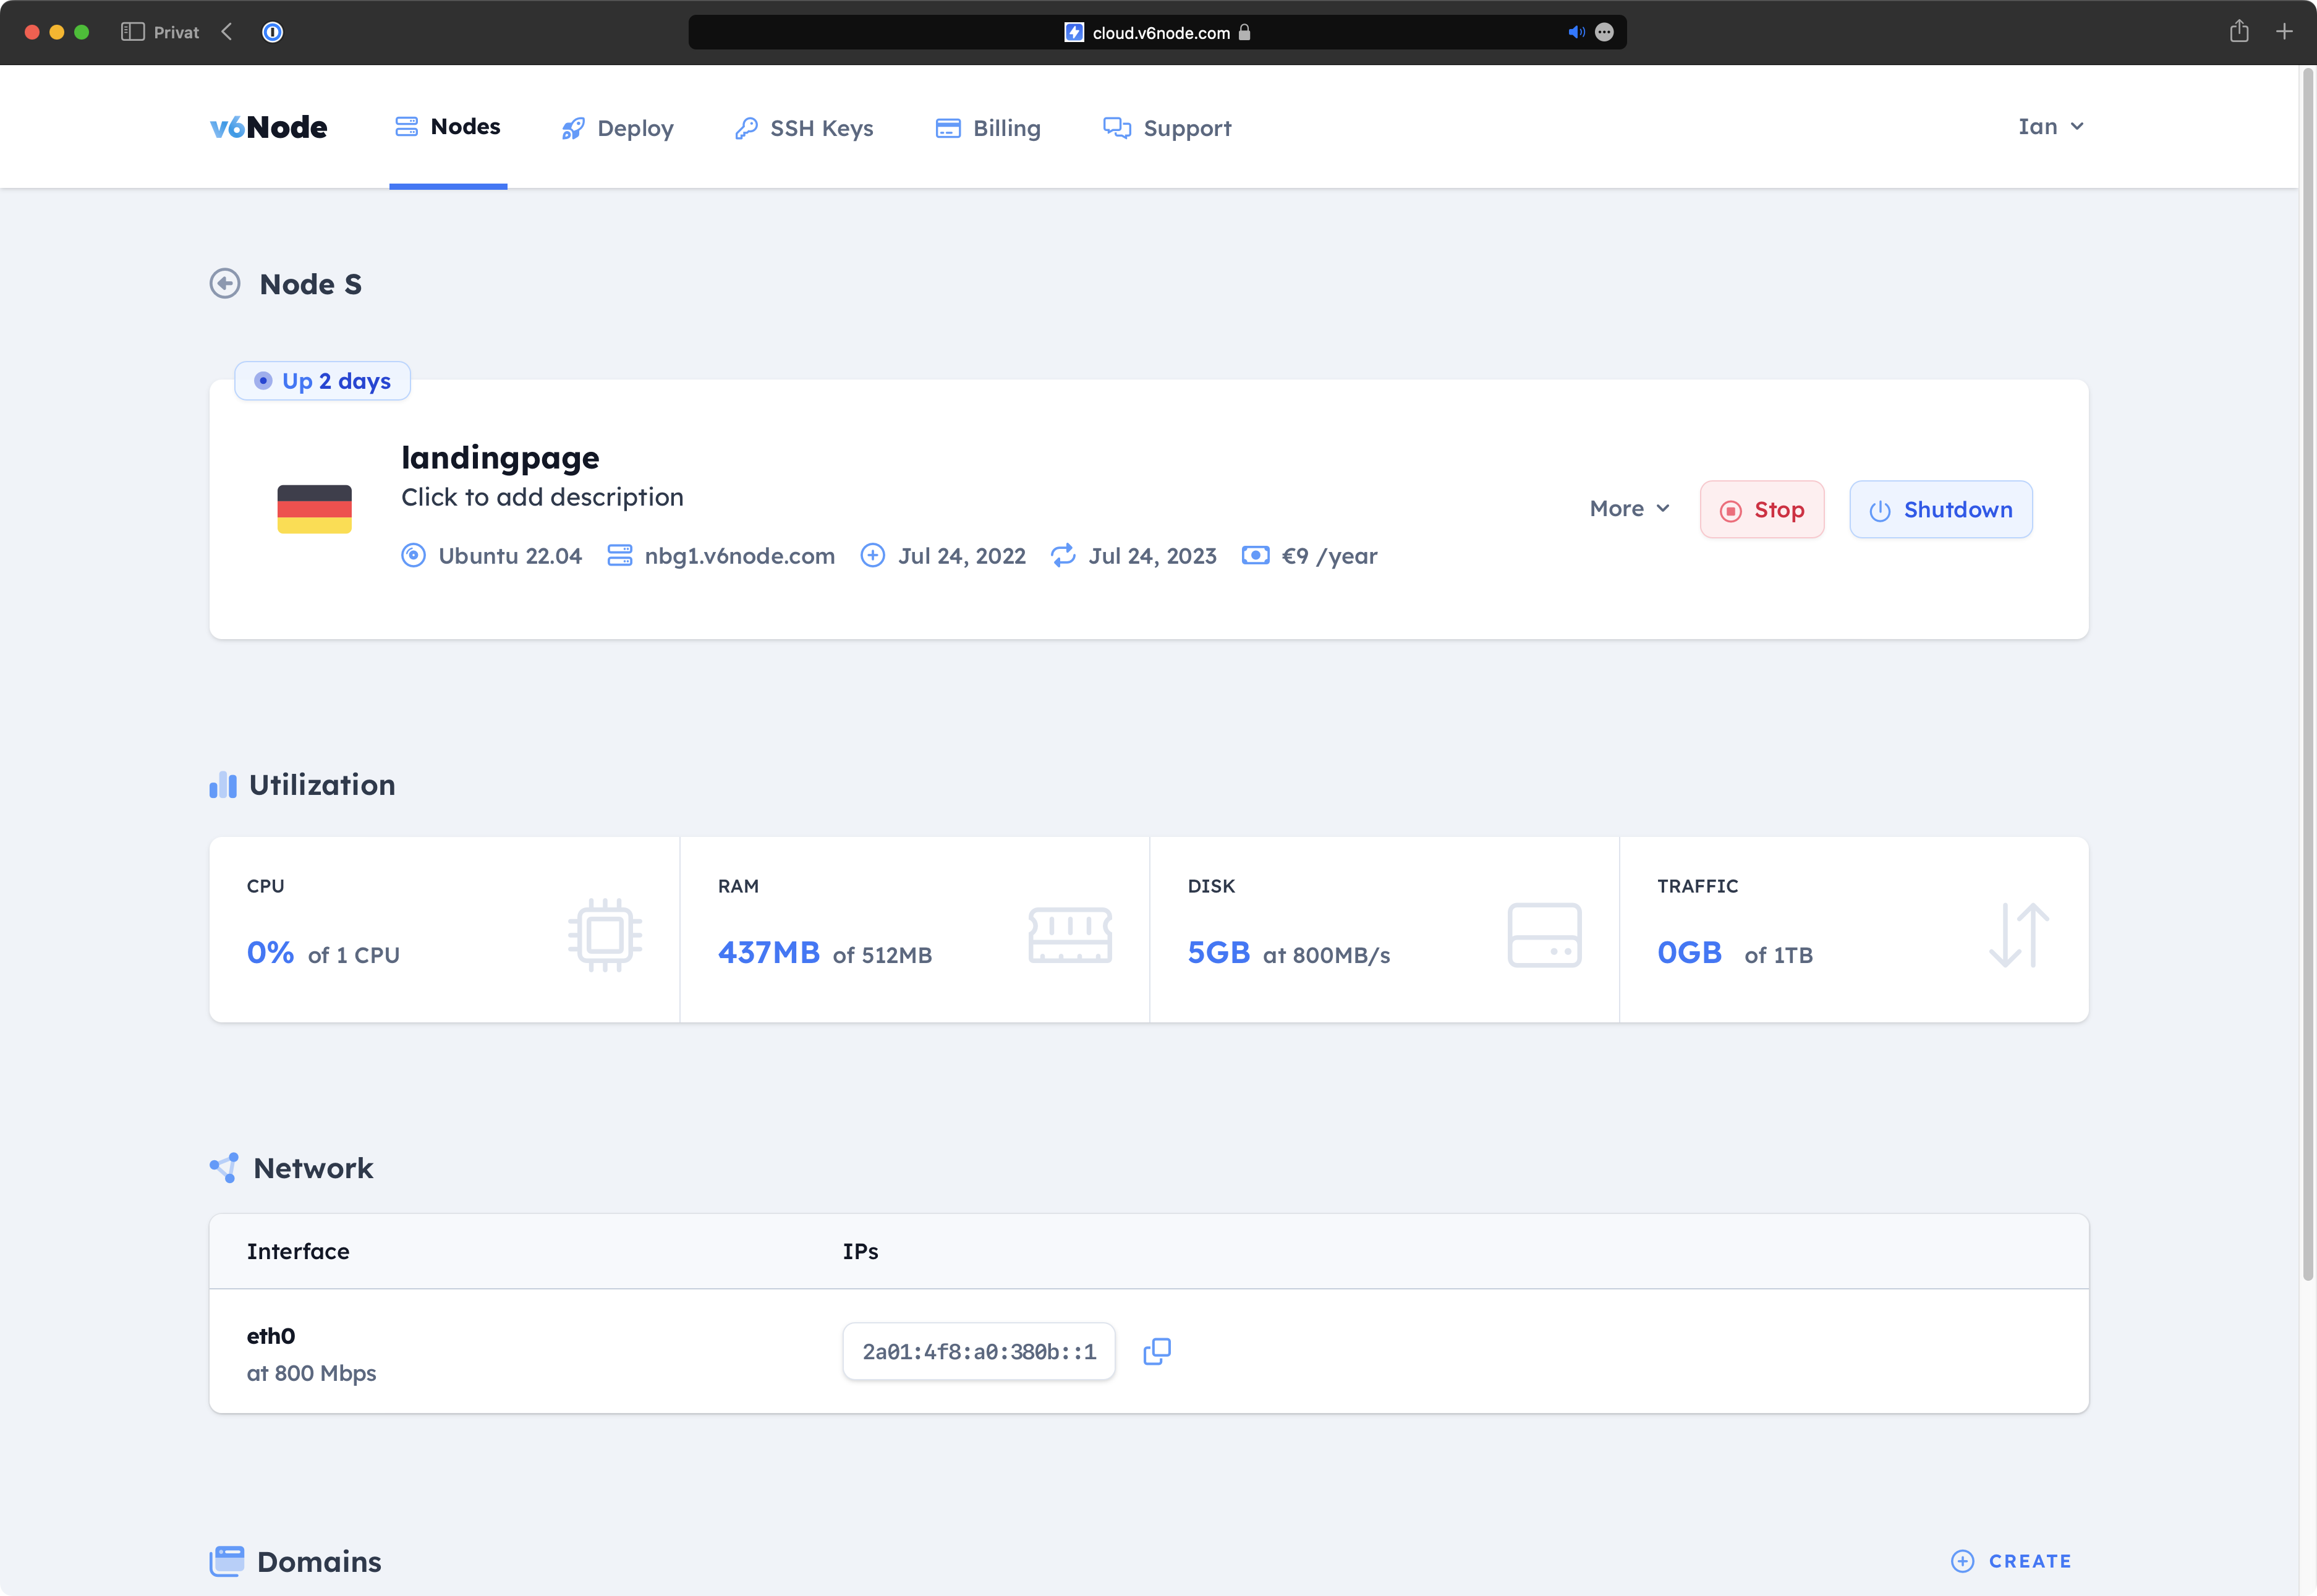The height and width of the screenshot is (1596, 2317).
Task: Copy the eth0 IPv6 address
Action: [x=1156, y=1351]
